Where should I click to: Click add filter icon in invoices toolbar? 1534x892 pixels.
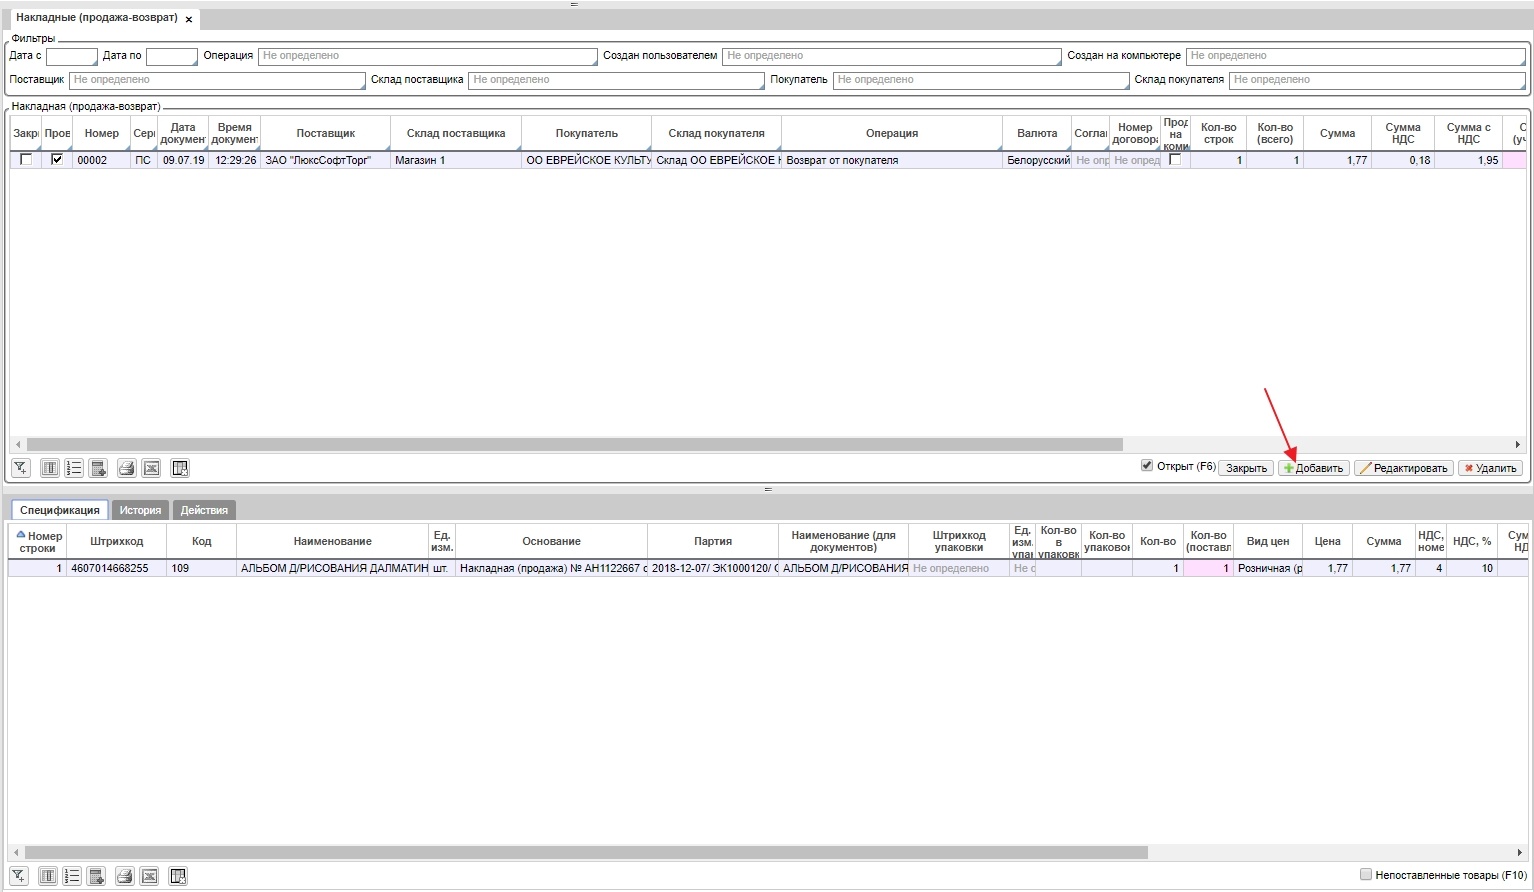coord(20,468)
